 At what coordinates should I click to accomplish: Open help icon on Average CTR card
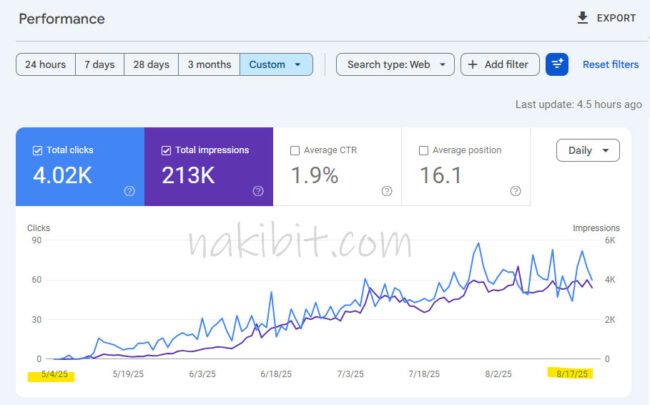click(x=387, y=191)
